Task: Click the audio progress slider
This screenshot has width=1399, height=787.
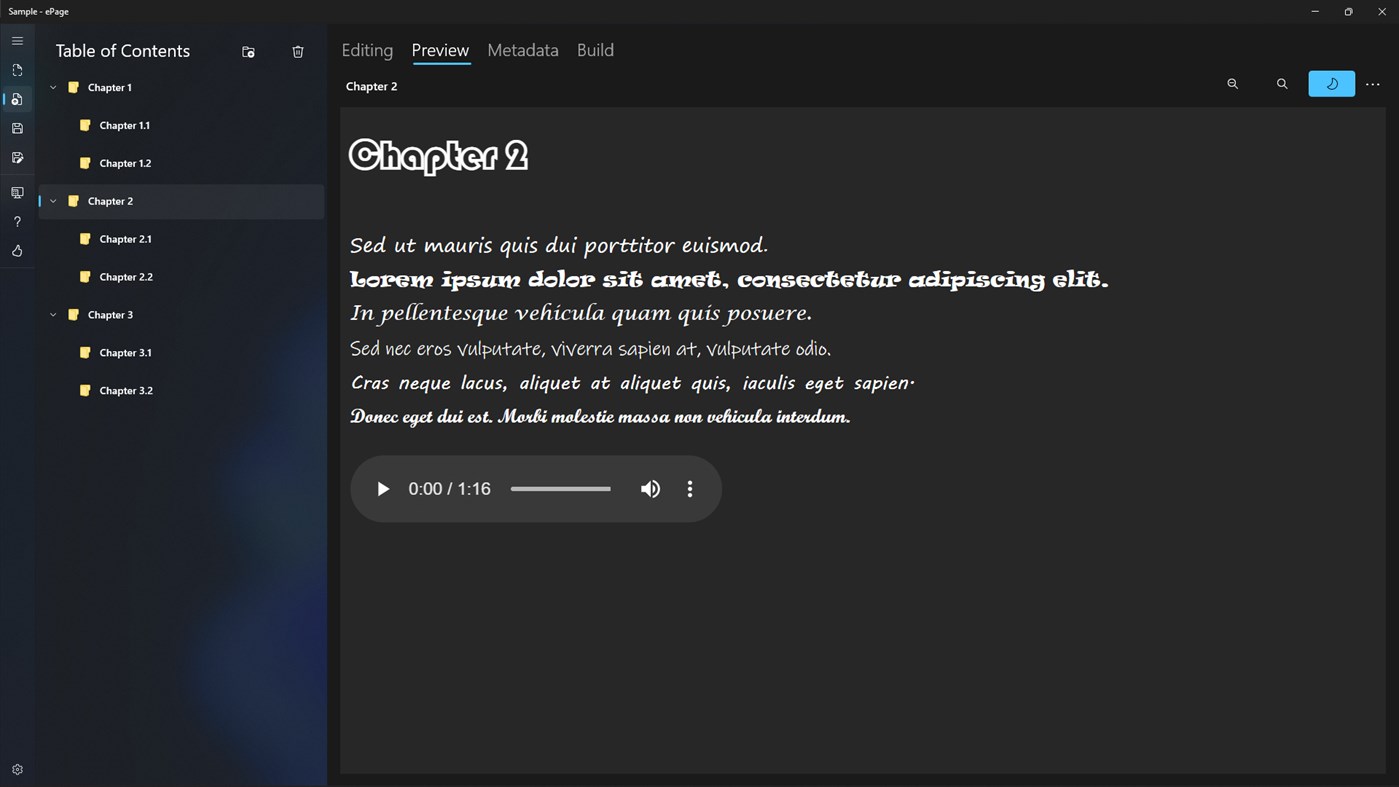Action: coord(560,488)
